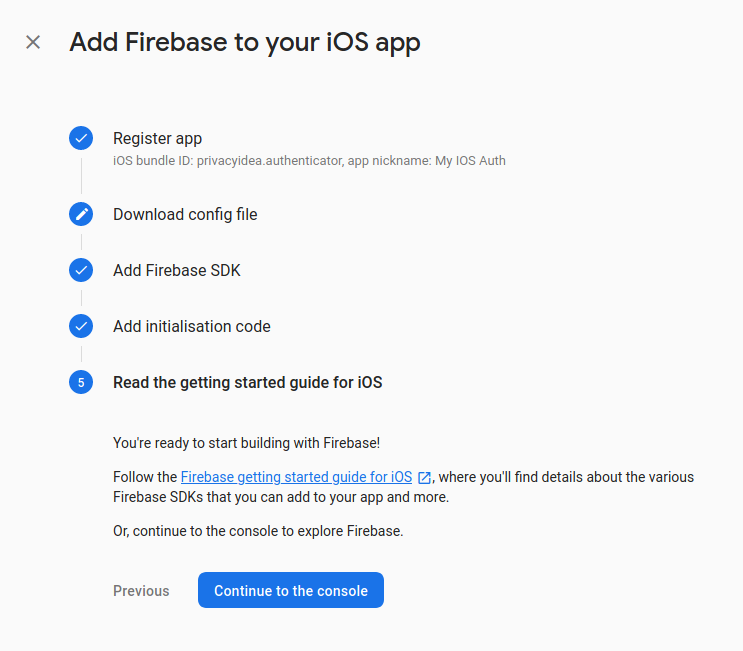Expand the Add Firebase SDK step
Image resolution: width=743 pixels, height=651 pixels.
(177, 271)
